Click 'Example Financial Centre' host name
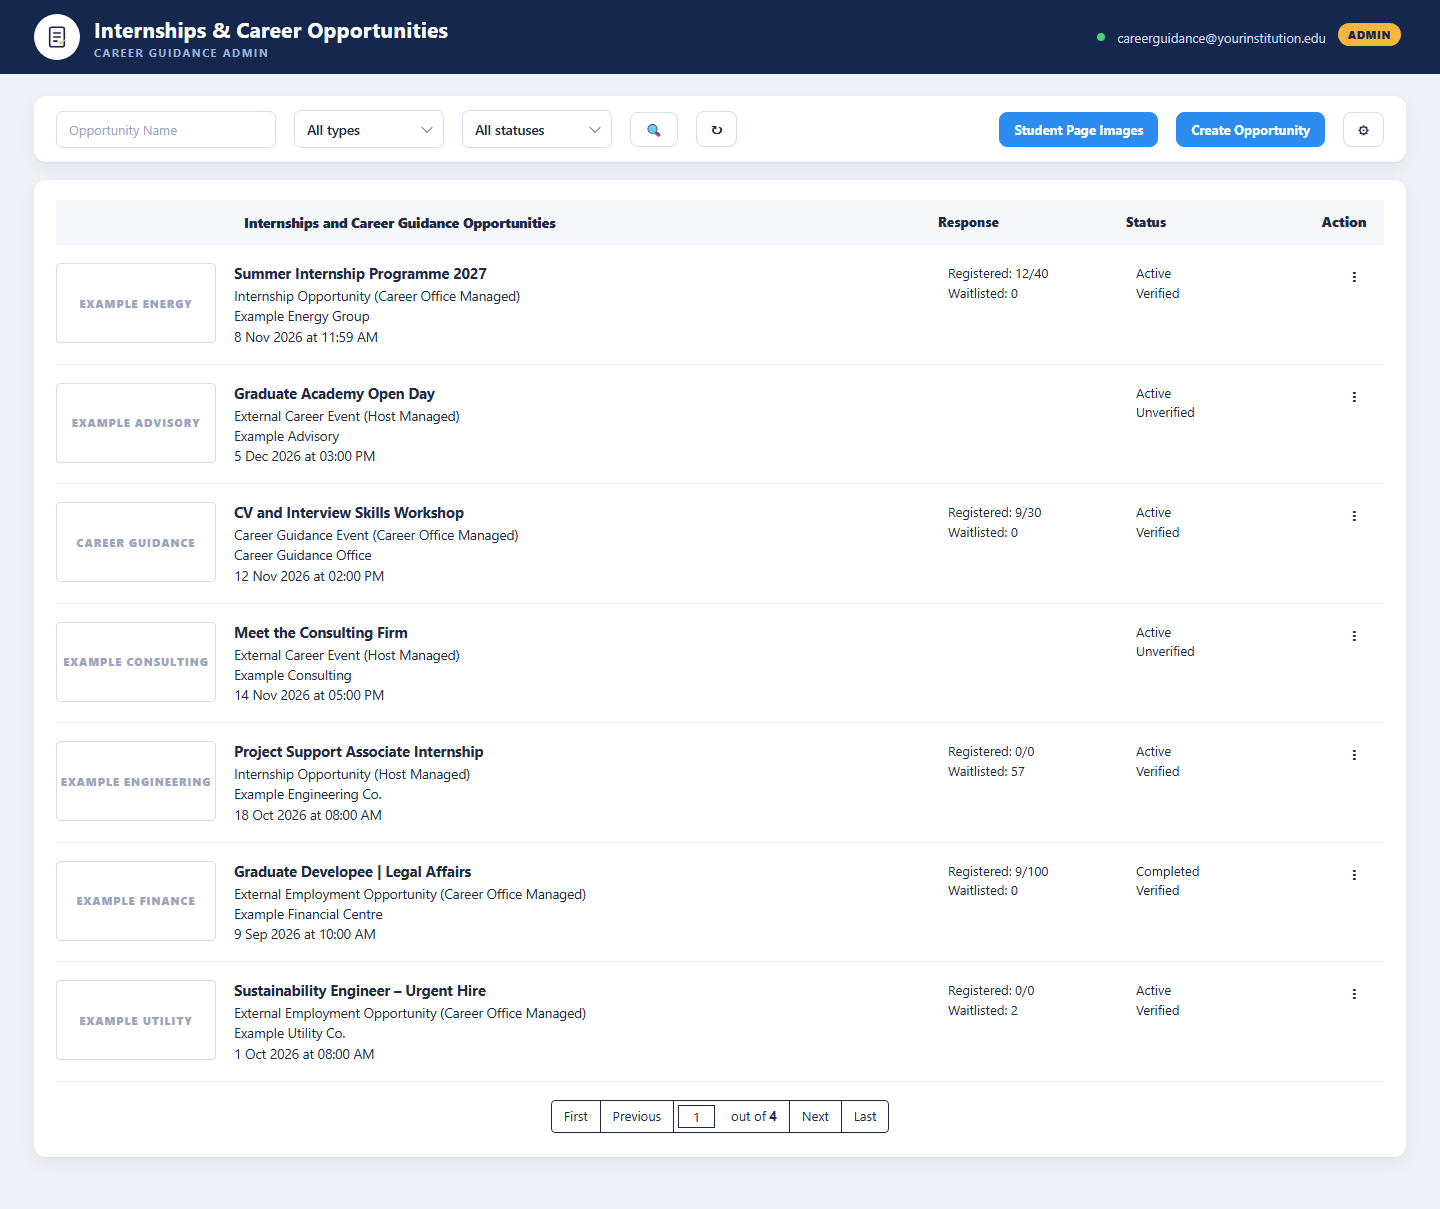The height and width of the screenshot is (1209, 1440). click(308, 915)
